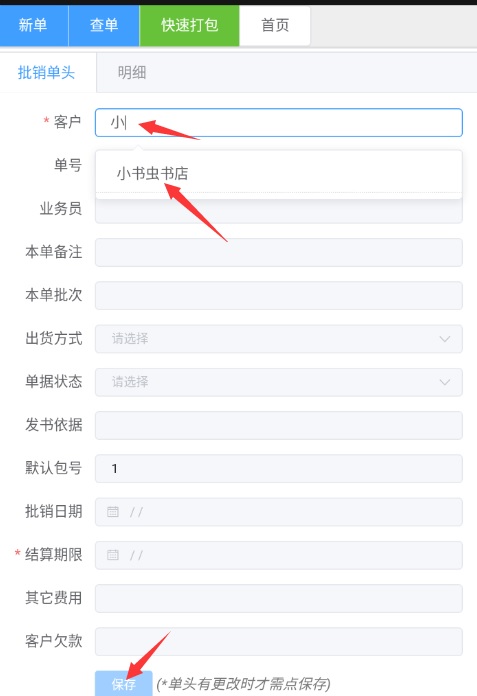The width and height of the screenshot is (477, 696).
Task: Expand the 单据状态 dropdown arrow
Action: pyautogui.click(x=445, y=382)
